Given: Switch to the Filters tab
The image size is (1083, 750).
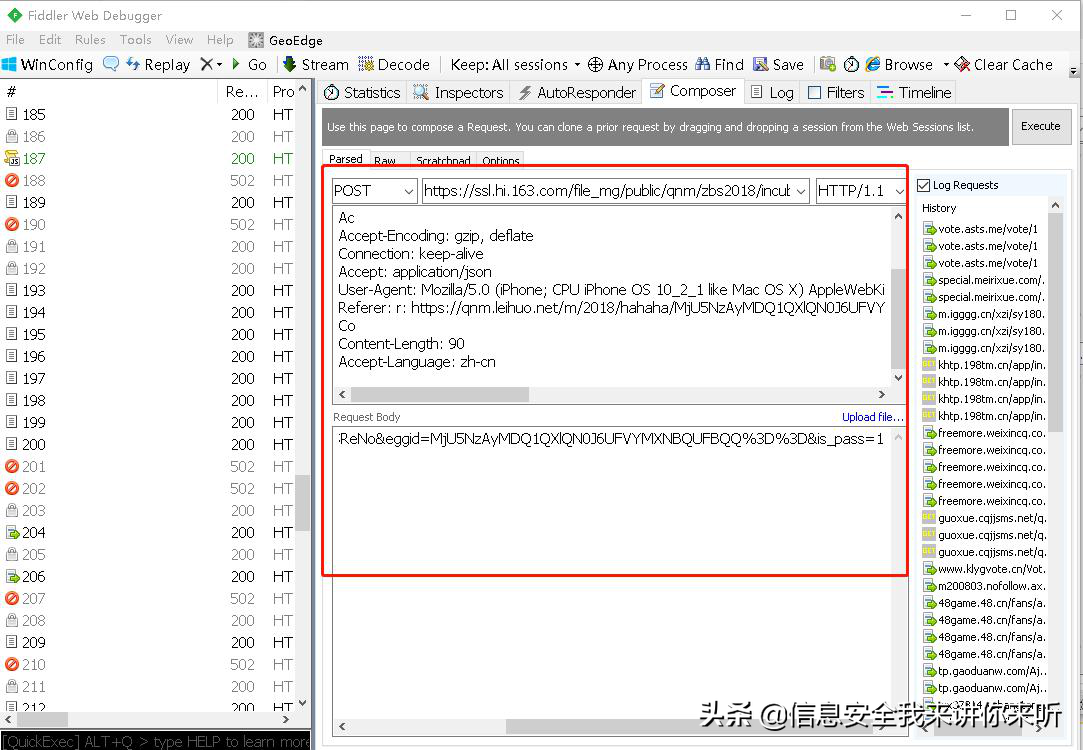Looking at the screenshot, I should click(x=836, y=93).
